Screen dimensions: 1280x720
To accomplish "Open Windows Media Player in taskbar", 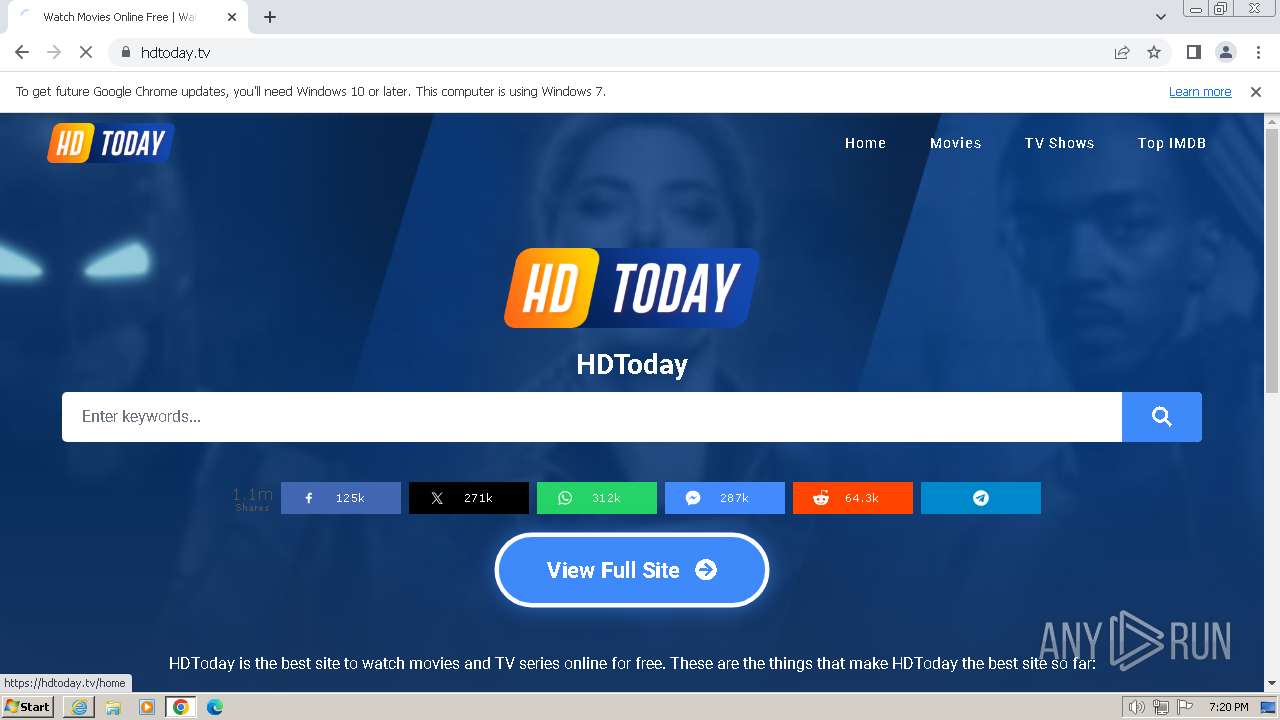I will click(x=147, y=707).
